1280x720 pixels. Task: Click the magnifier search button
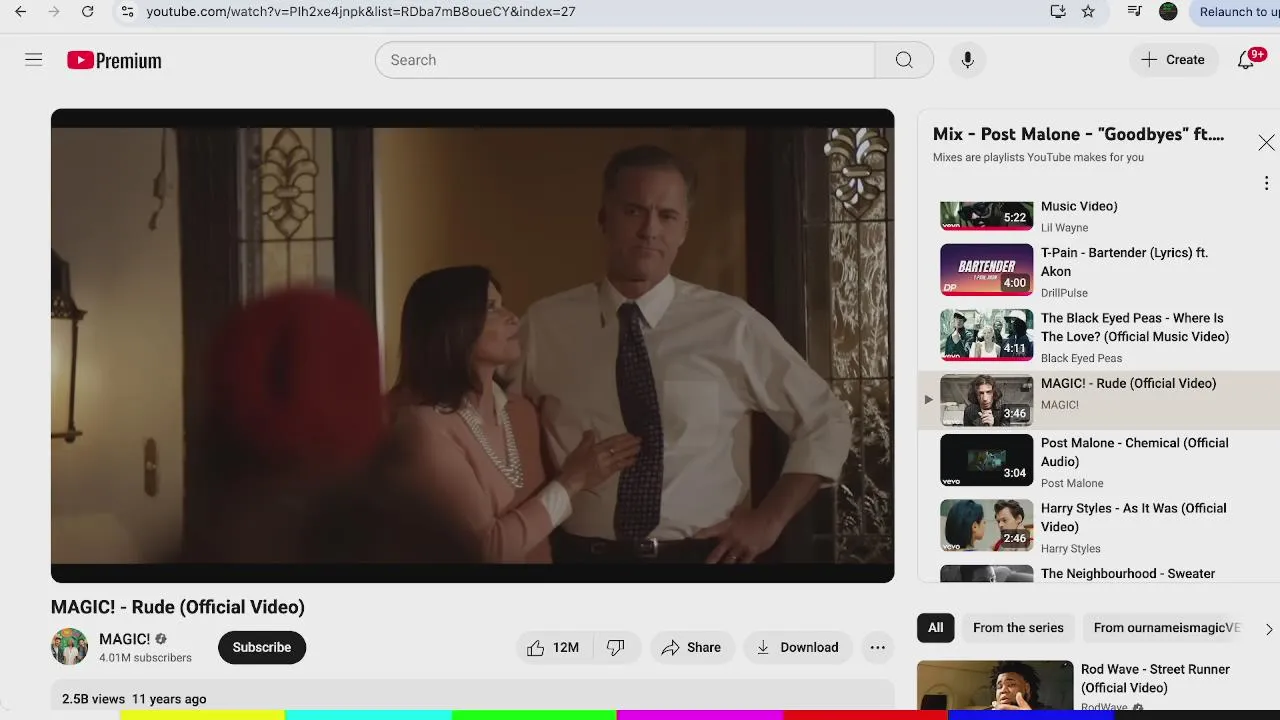[x=904, y=60]
